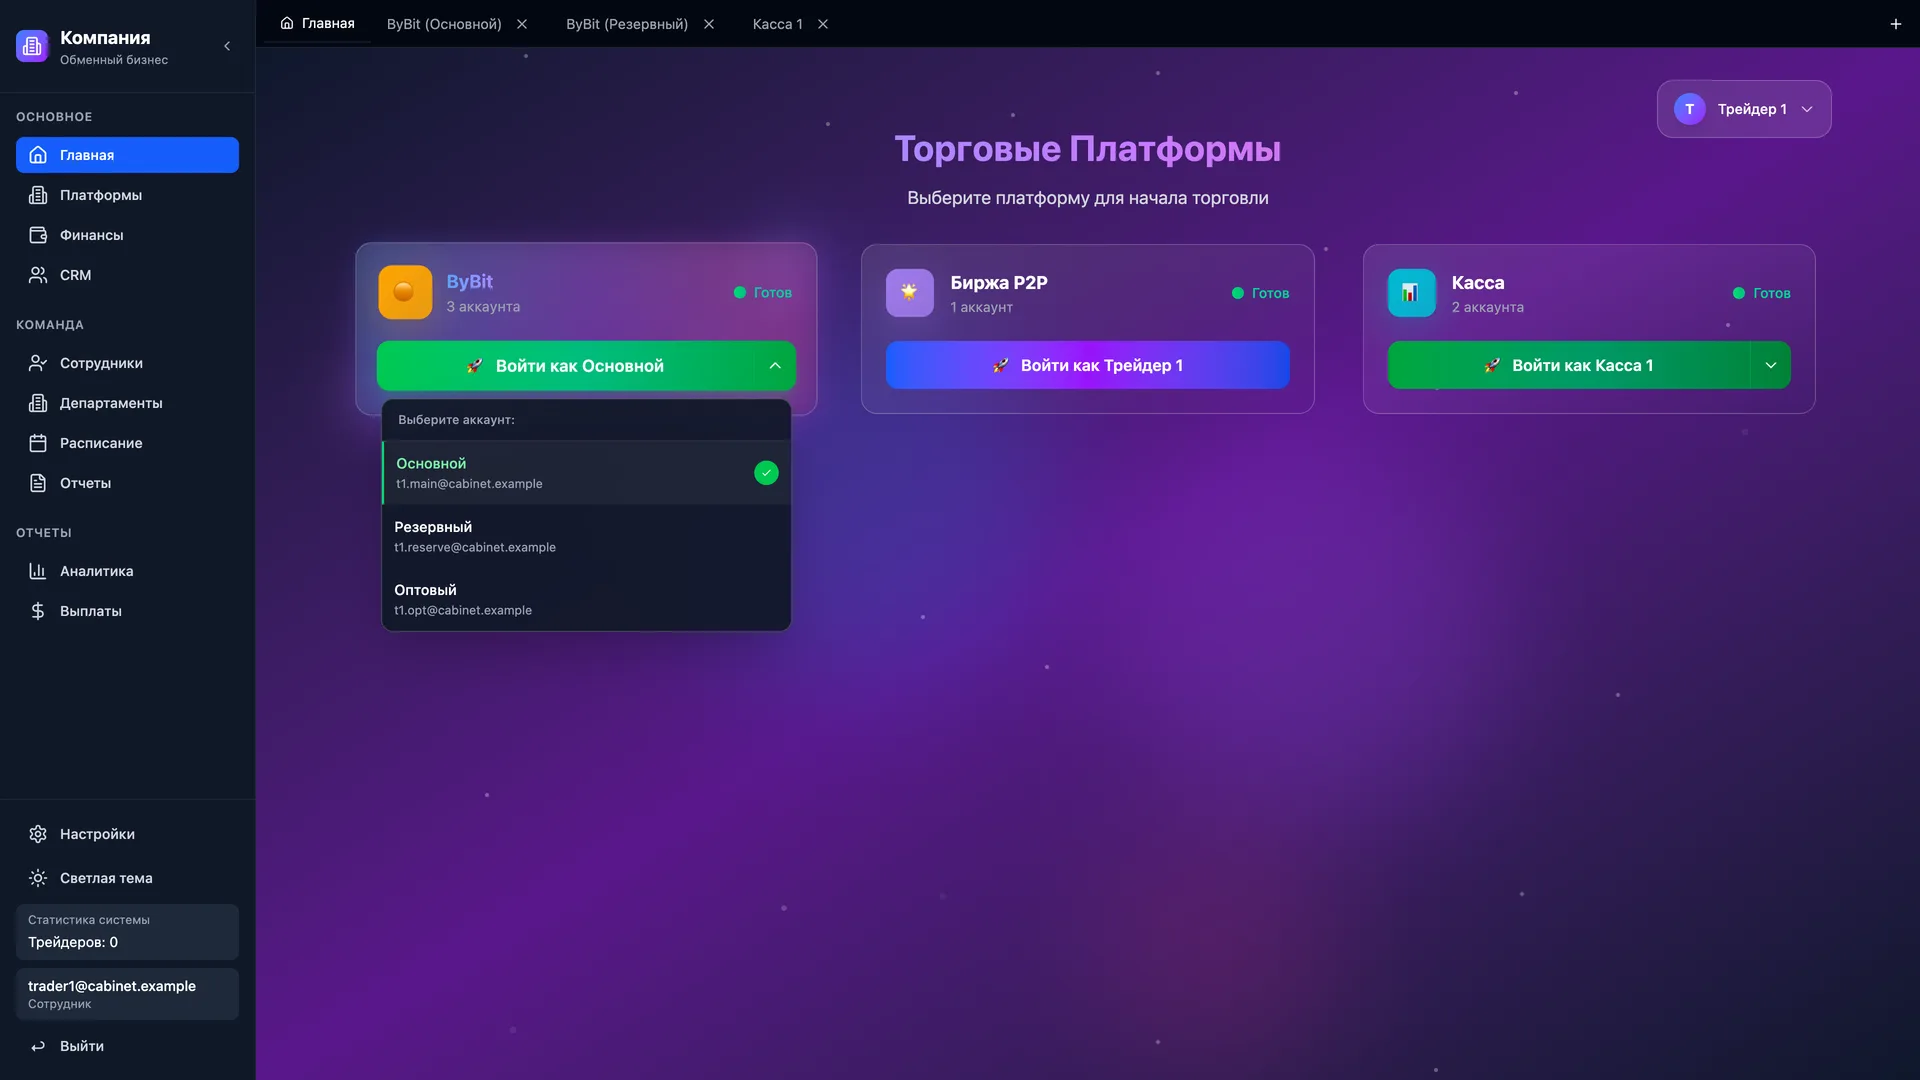
Task: Collapse the sidebar with the chevron arrow
Action: pos(227,46)
